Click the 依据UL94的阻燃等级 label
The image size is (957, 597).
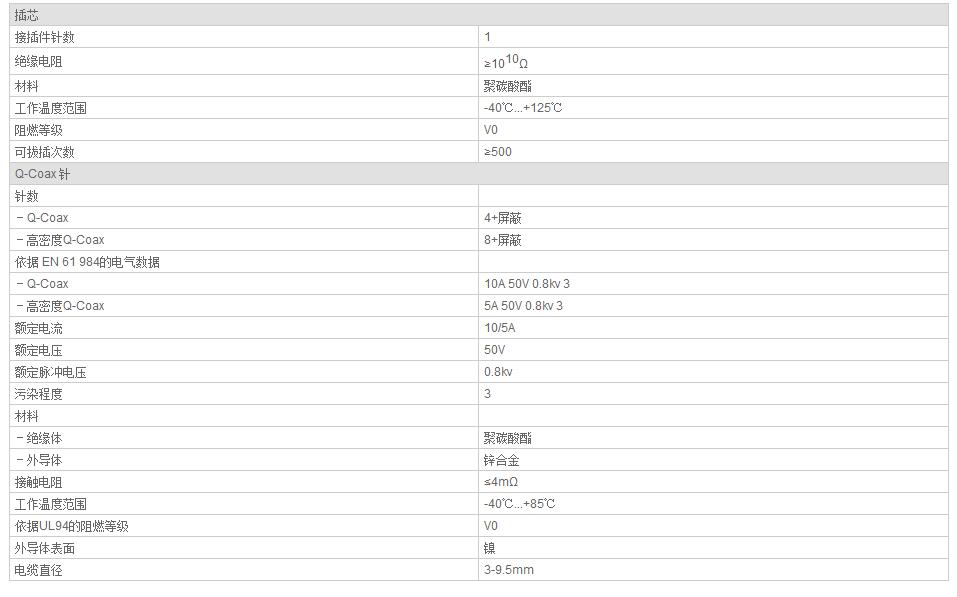(72, 526)
